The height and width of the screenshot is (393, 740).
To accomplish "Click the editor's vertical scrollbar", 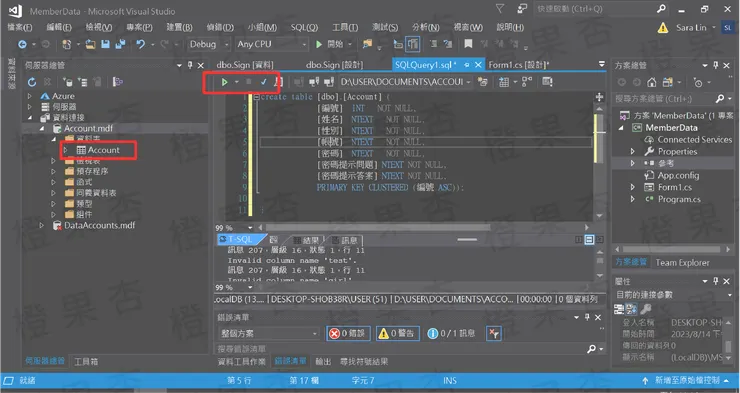I will click(x=599, y=161).
